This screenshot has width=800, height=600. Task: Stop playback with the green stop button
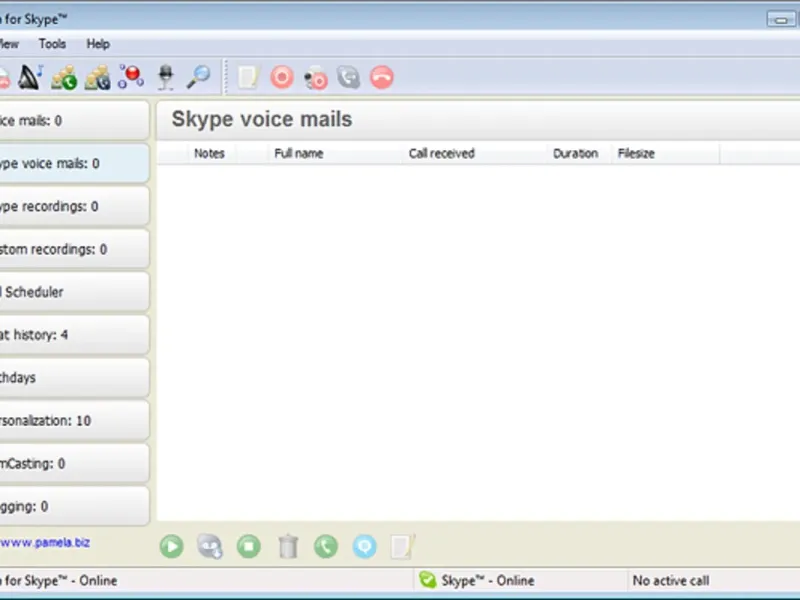[249, 546]
